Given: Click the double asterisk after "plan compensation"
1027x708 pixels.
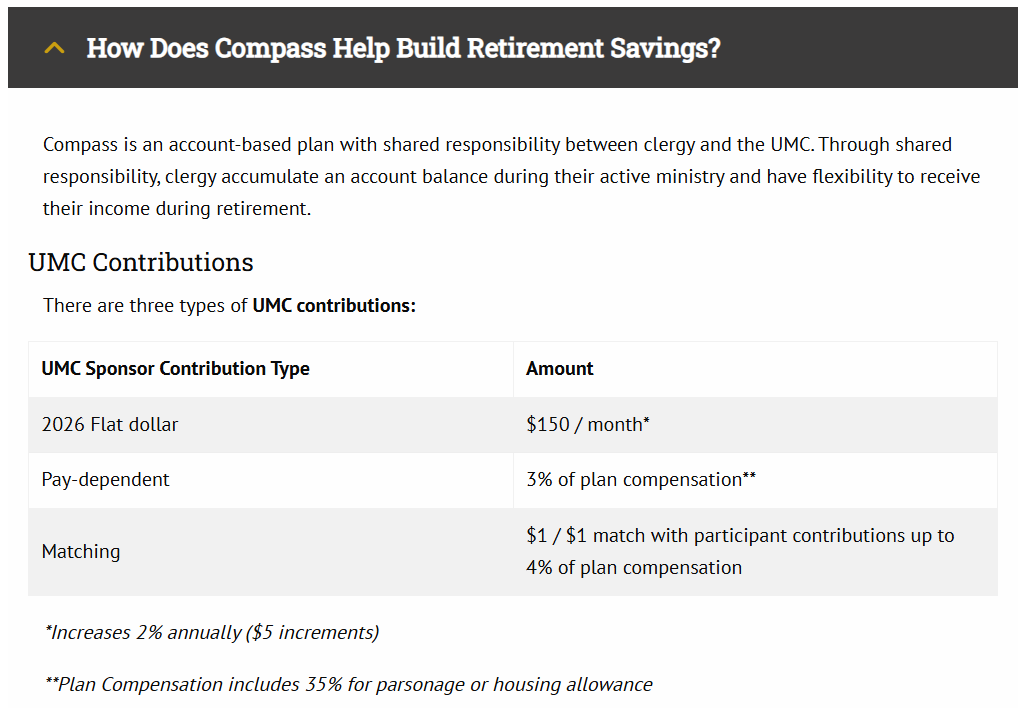Looking at the screenshot, I should tap(749, 476).
